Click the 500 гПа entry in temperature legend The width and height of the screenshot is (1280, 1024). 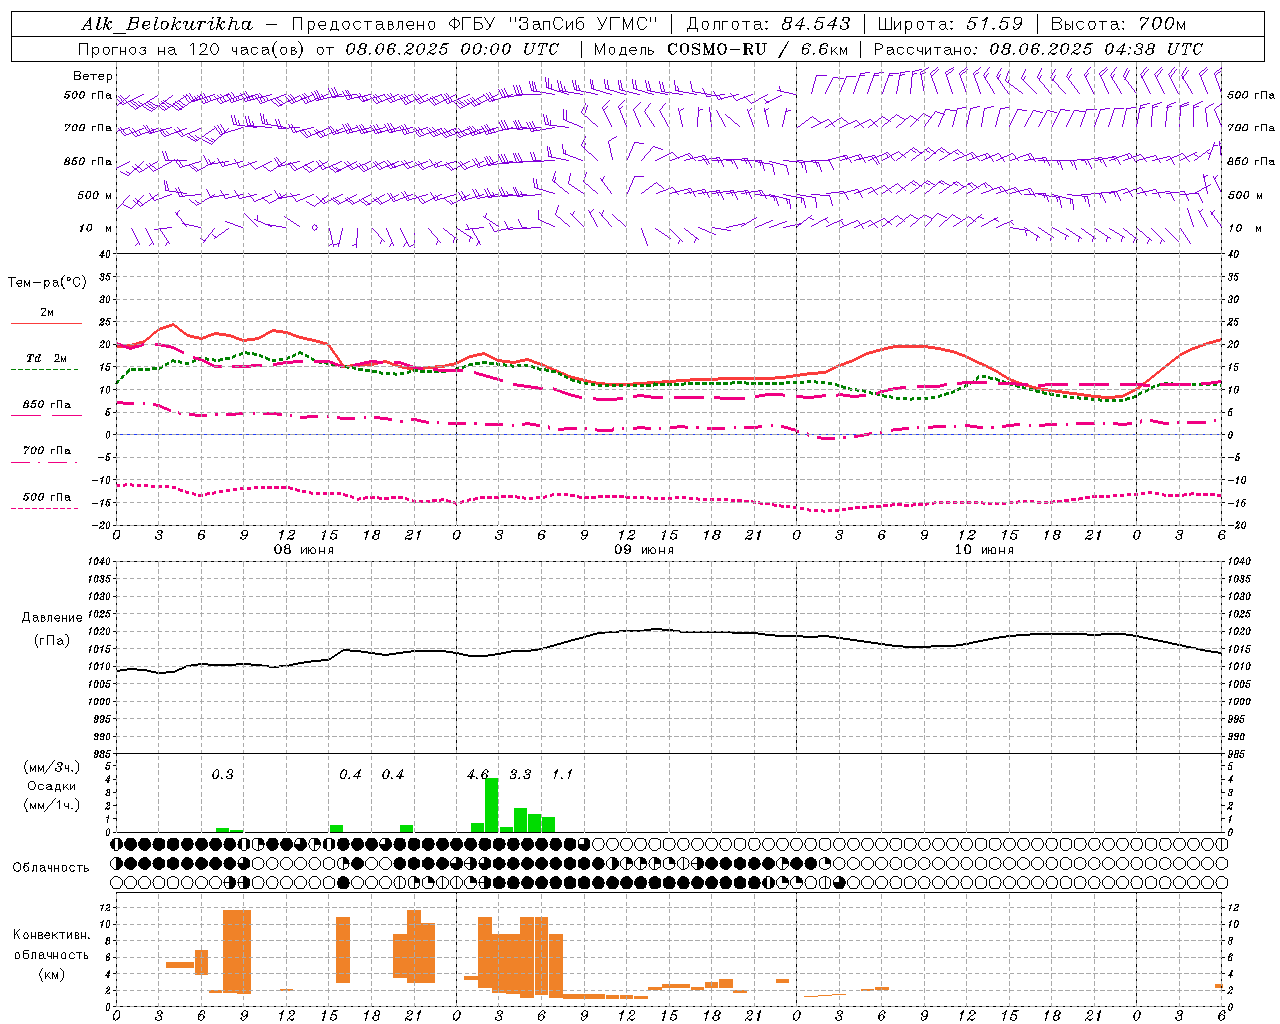tap(46, 497)
